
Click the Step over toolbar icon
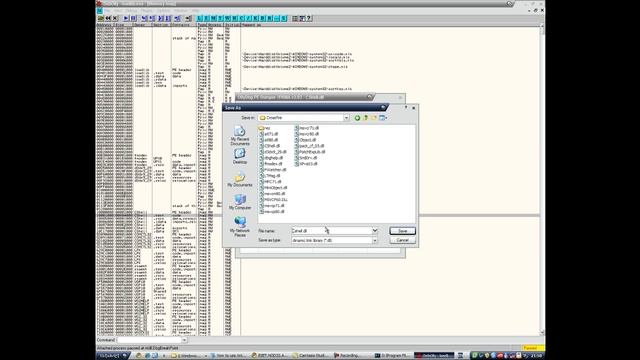(151, 18)
